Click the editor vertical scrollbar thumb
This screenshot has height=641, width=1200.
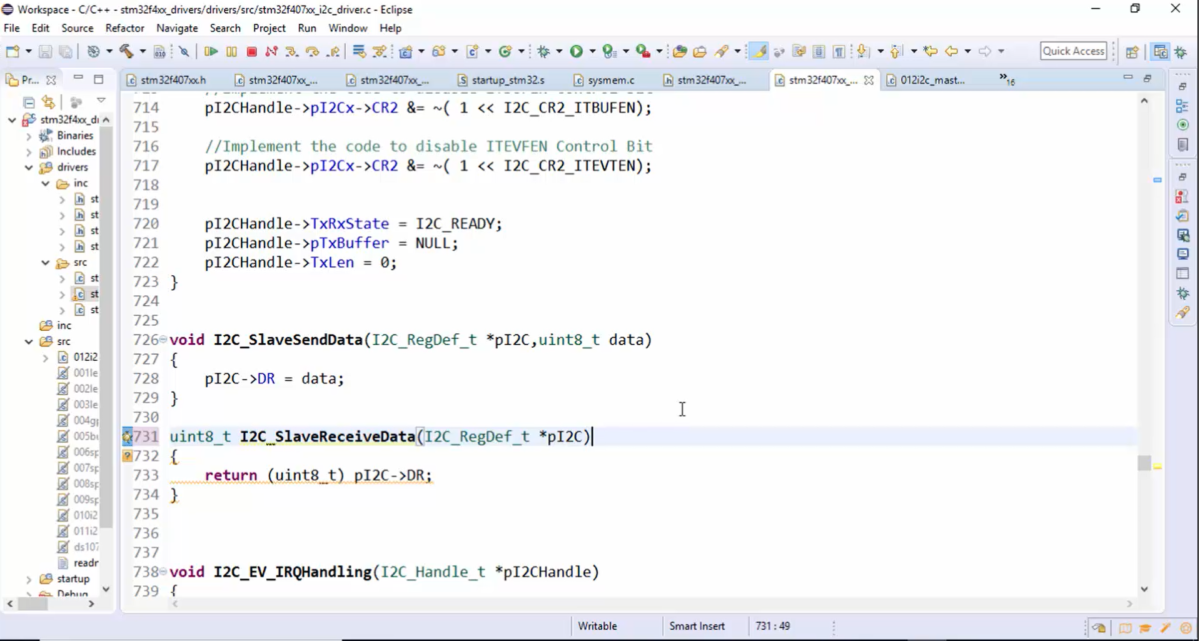pyautogui.click(x=1144, y=463)
